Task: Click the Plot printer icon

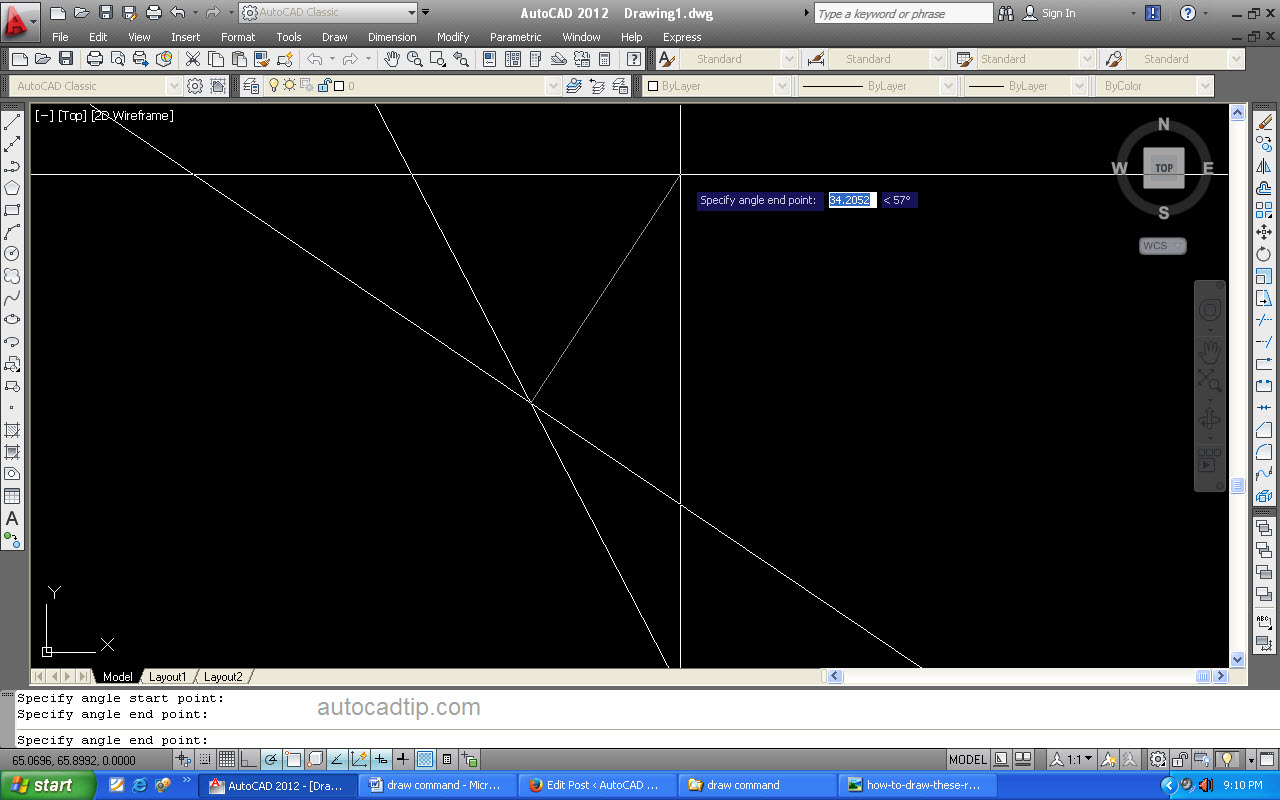Action: tap(95, 59)
